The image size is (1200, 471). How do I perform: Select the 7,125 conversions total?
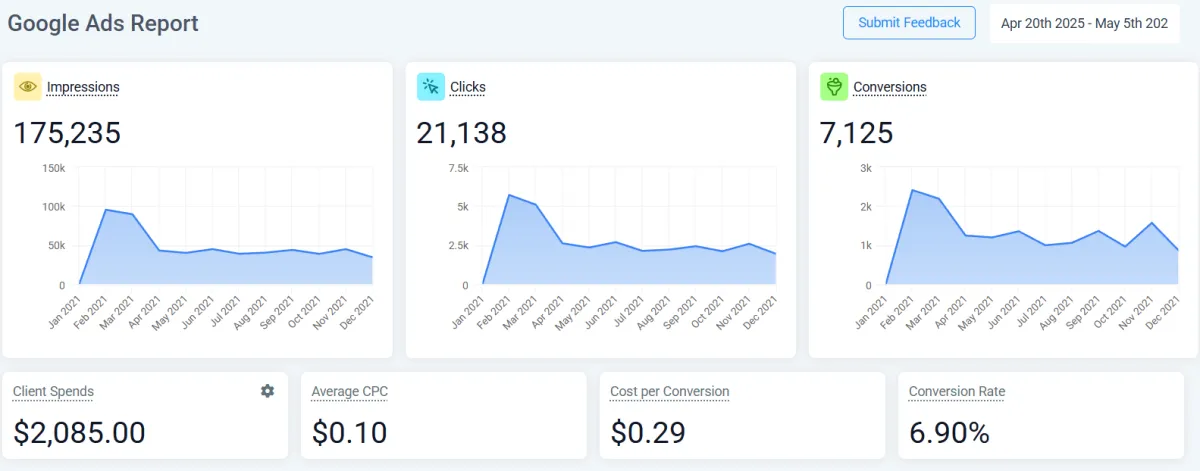[857, 133]
